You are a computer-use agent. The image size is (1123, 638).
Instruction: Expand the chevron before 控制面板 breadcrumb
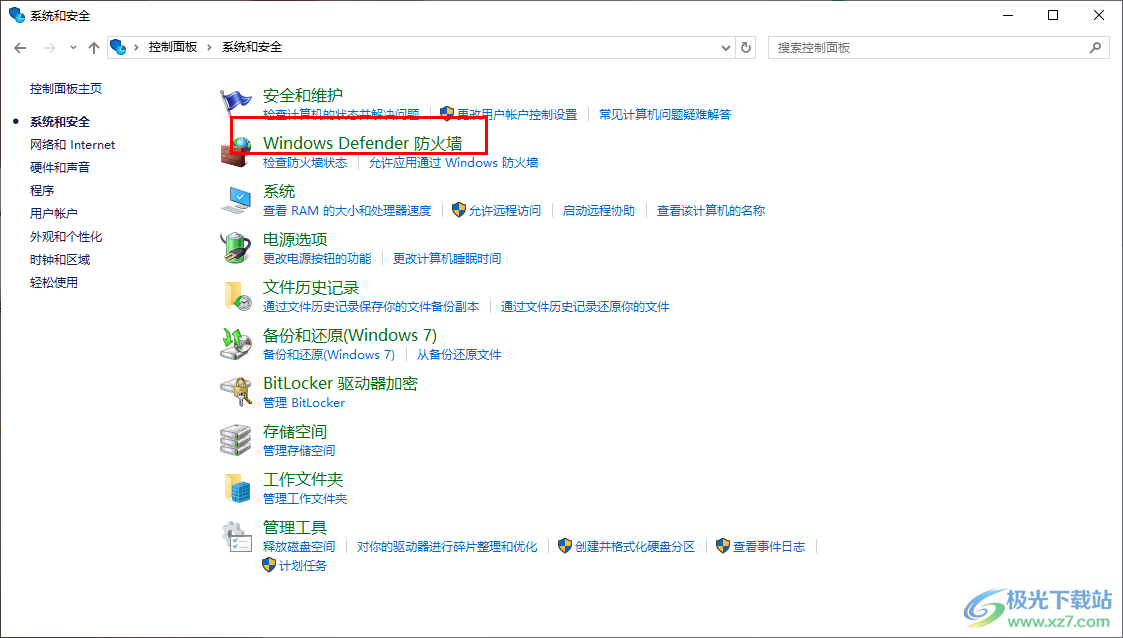click(x=136, y=47)
